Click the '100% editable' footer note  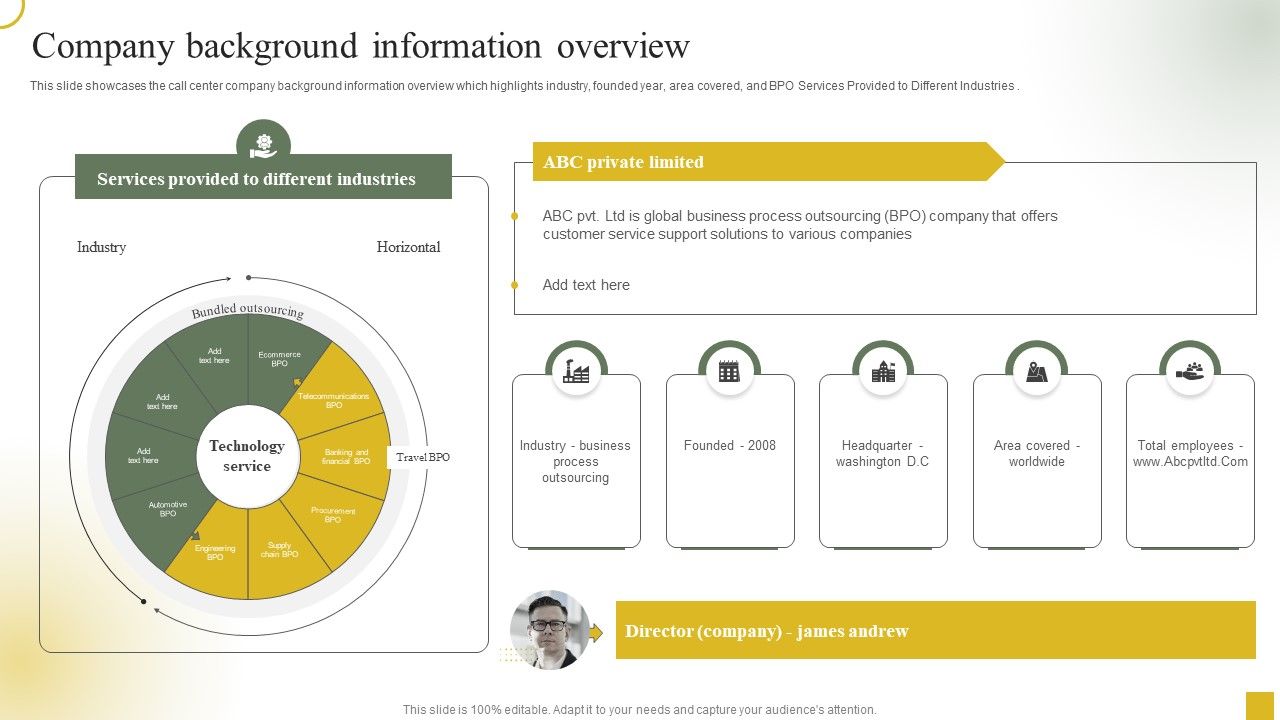(640, 709)
